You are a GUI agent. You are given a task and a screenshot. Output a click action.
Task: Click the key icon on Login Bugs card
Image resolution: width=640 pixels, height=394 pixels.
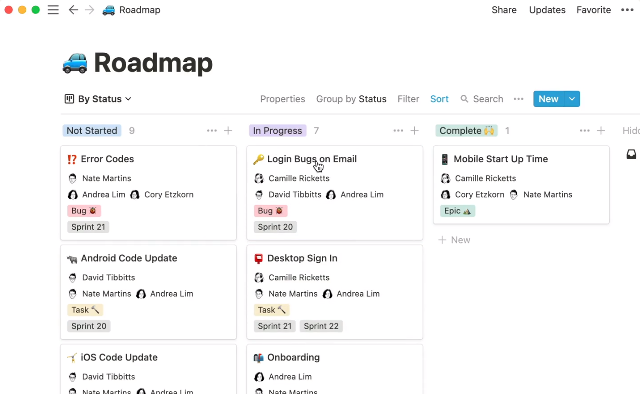[x=258, y=159]
